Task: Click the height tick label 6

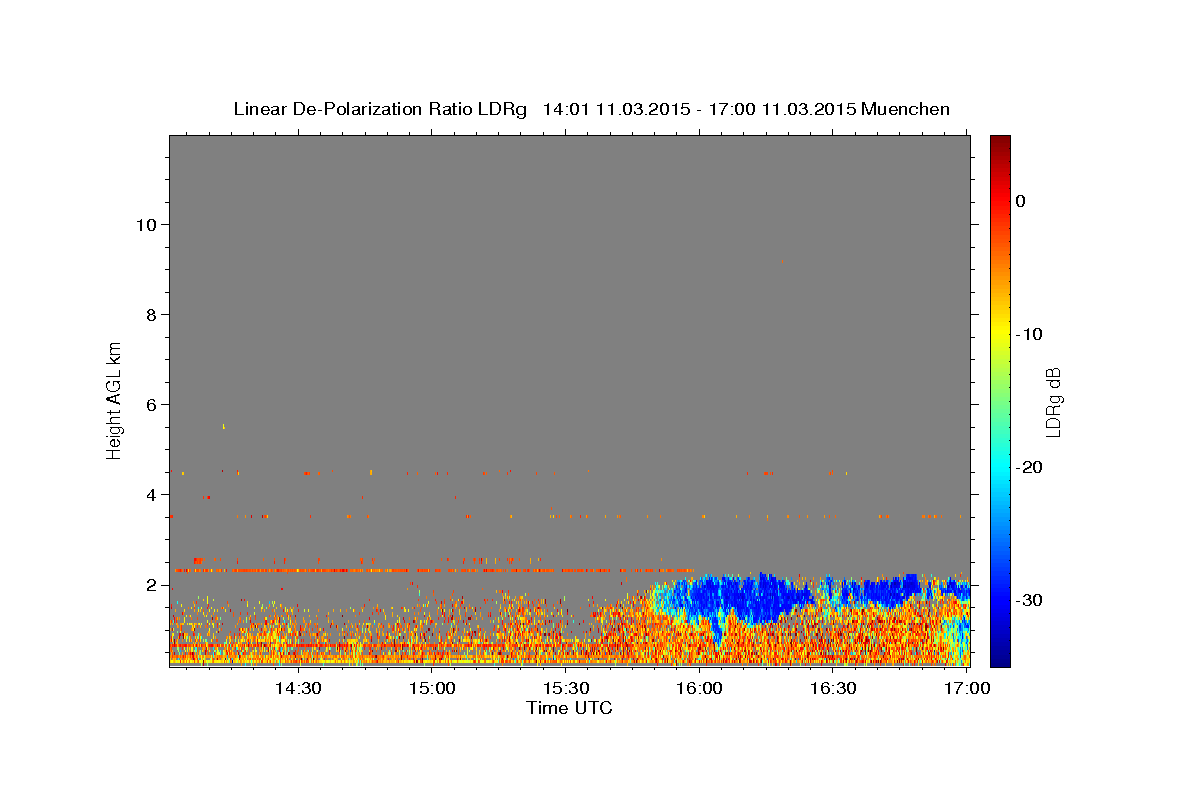Action: (x=150, y=404)
